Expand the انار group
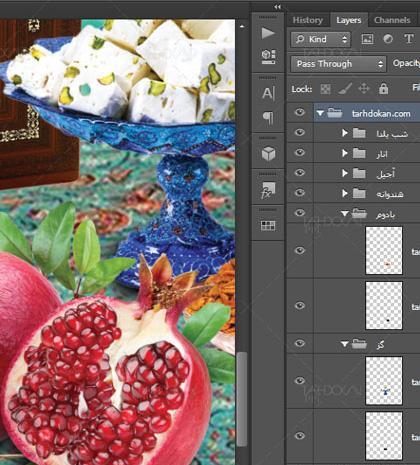Image resolution: width=420 pixels, height=465 pixels. pos(345,153)
